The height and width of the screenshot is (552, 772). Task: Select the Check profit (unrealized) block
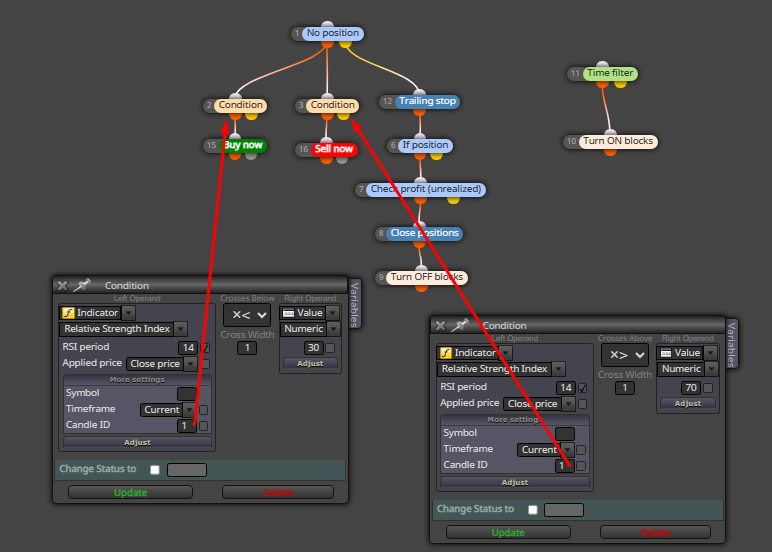click(x=426, y=189)
